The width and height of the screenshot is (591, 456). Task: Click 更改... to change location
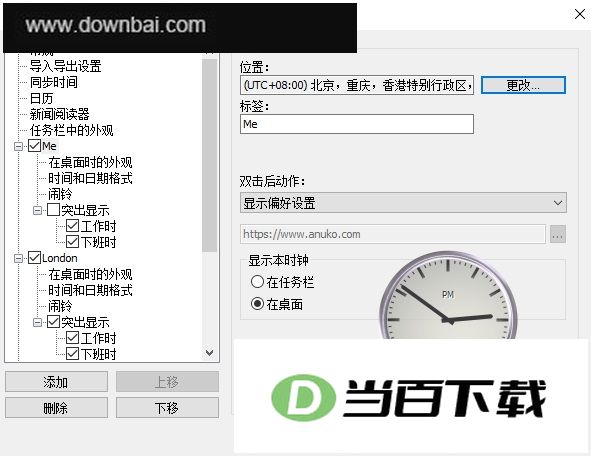pyautogui.click(x=523, y=86)
